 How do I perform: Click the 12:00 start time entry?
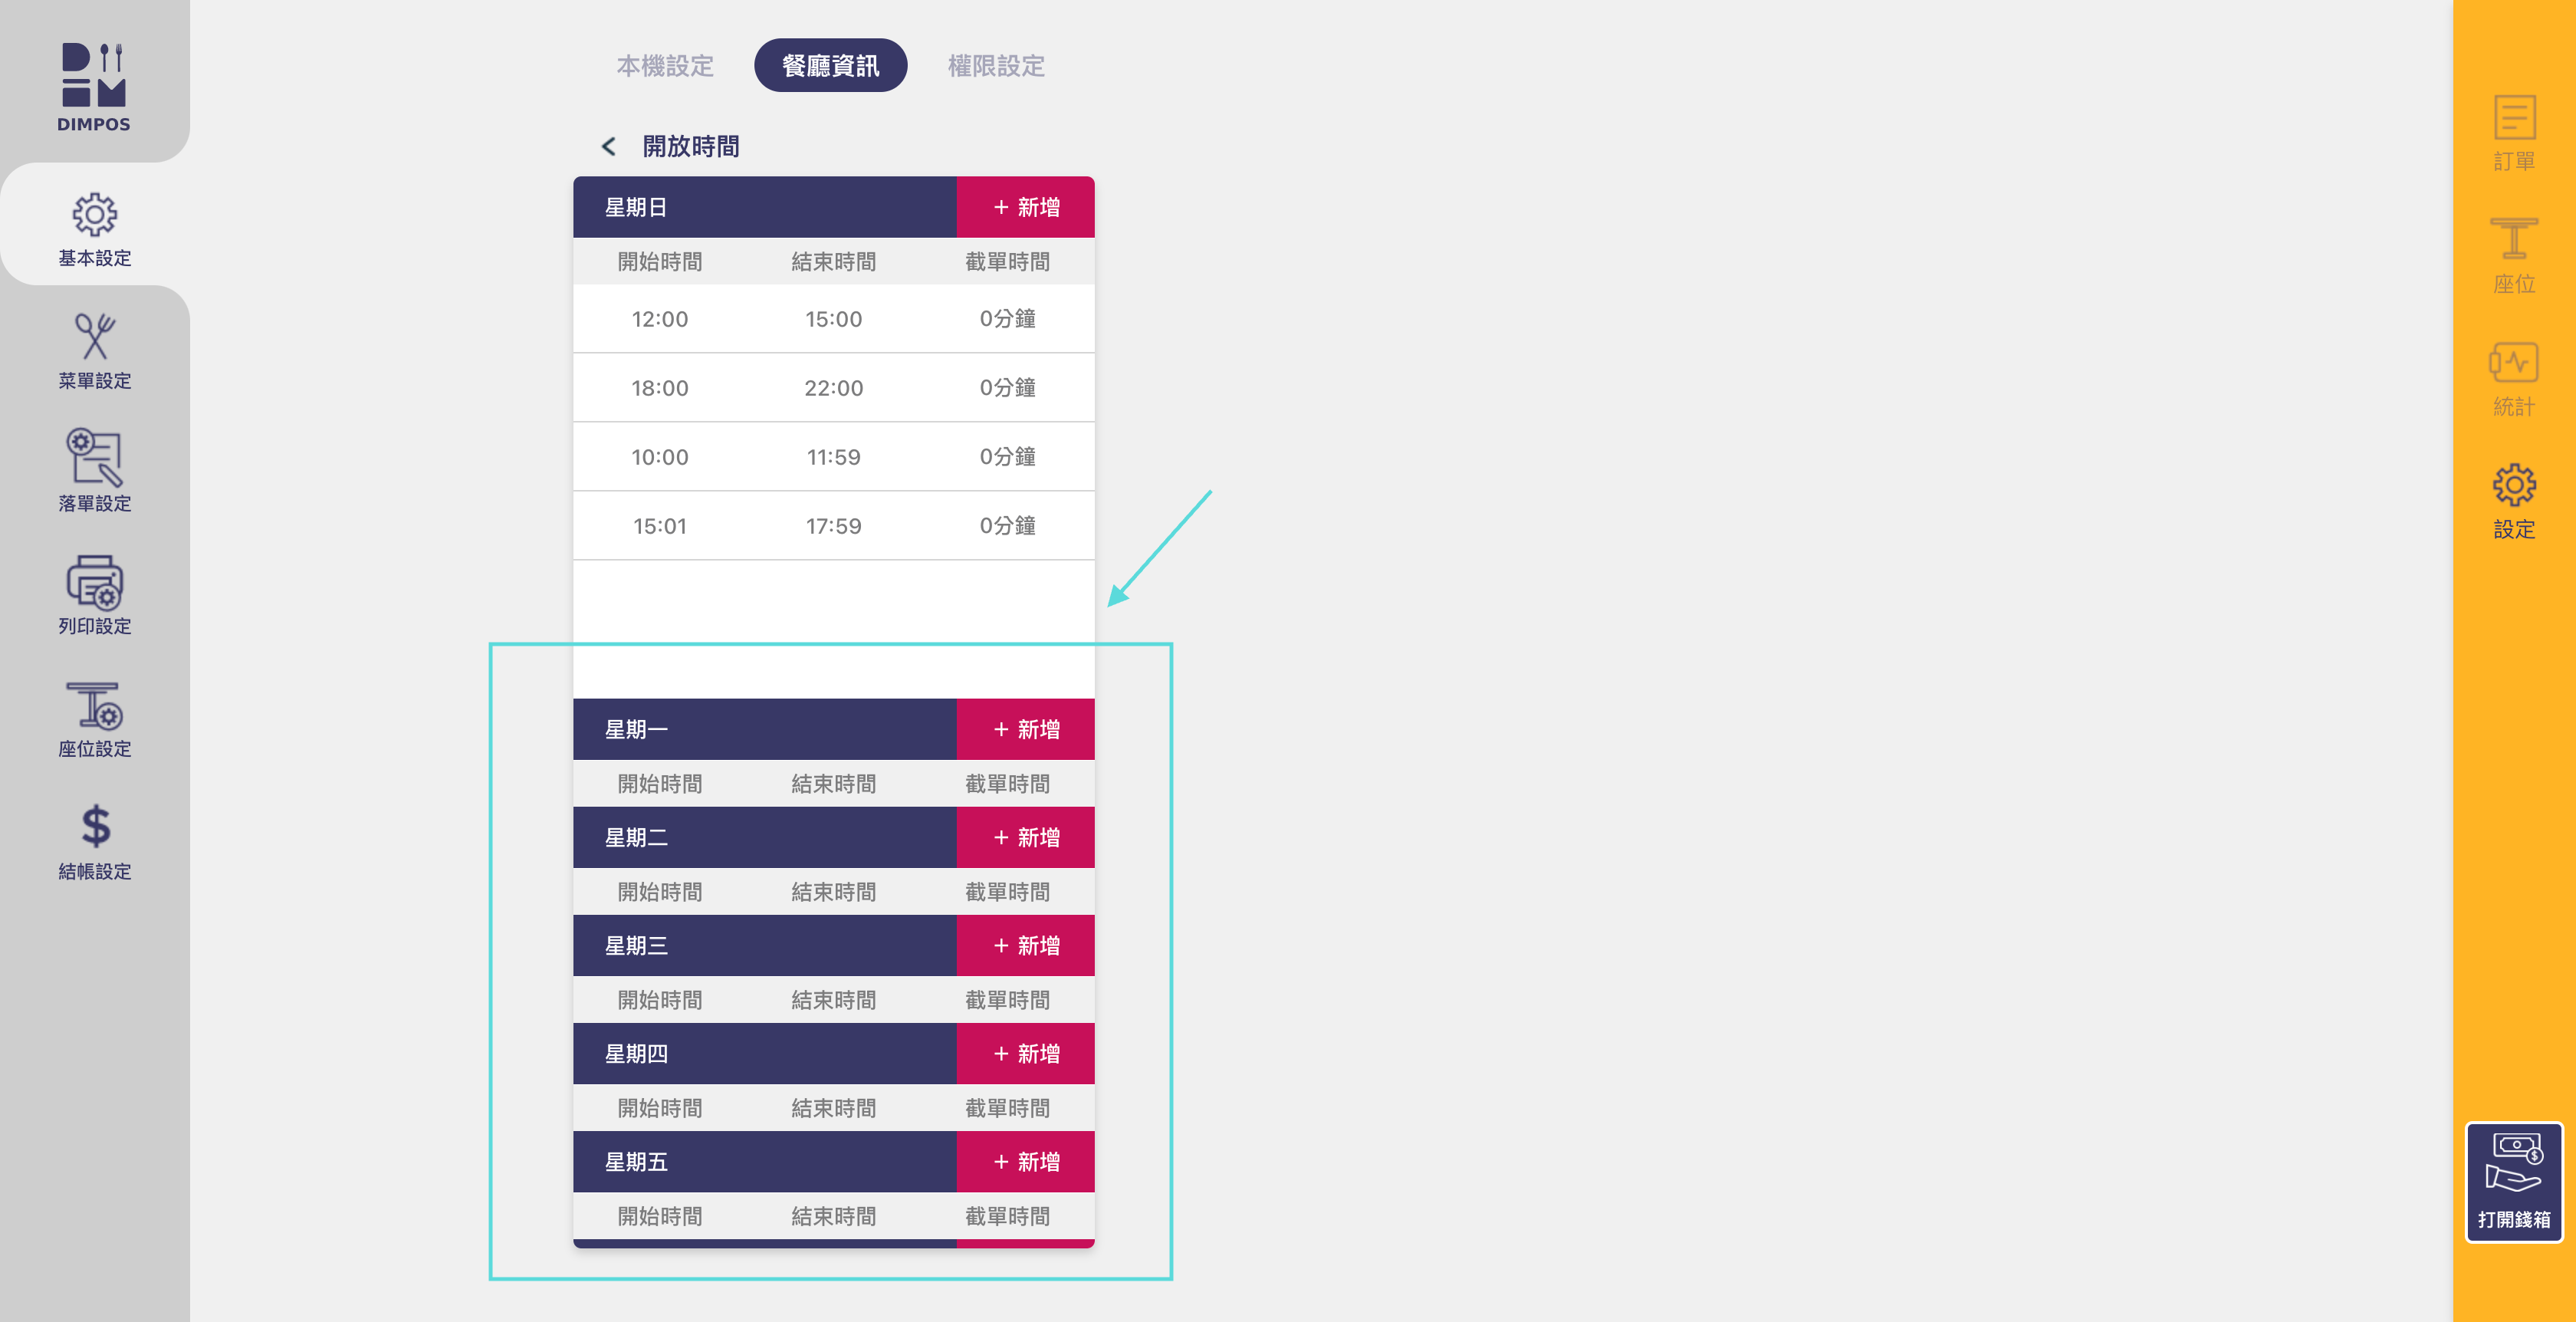tap(659, 319)
